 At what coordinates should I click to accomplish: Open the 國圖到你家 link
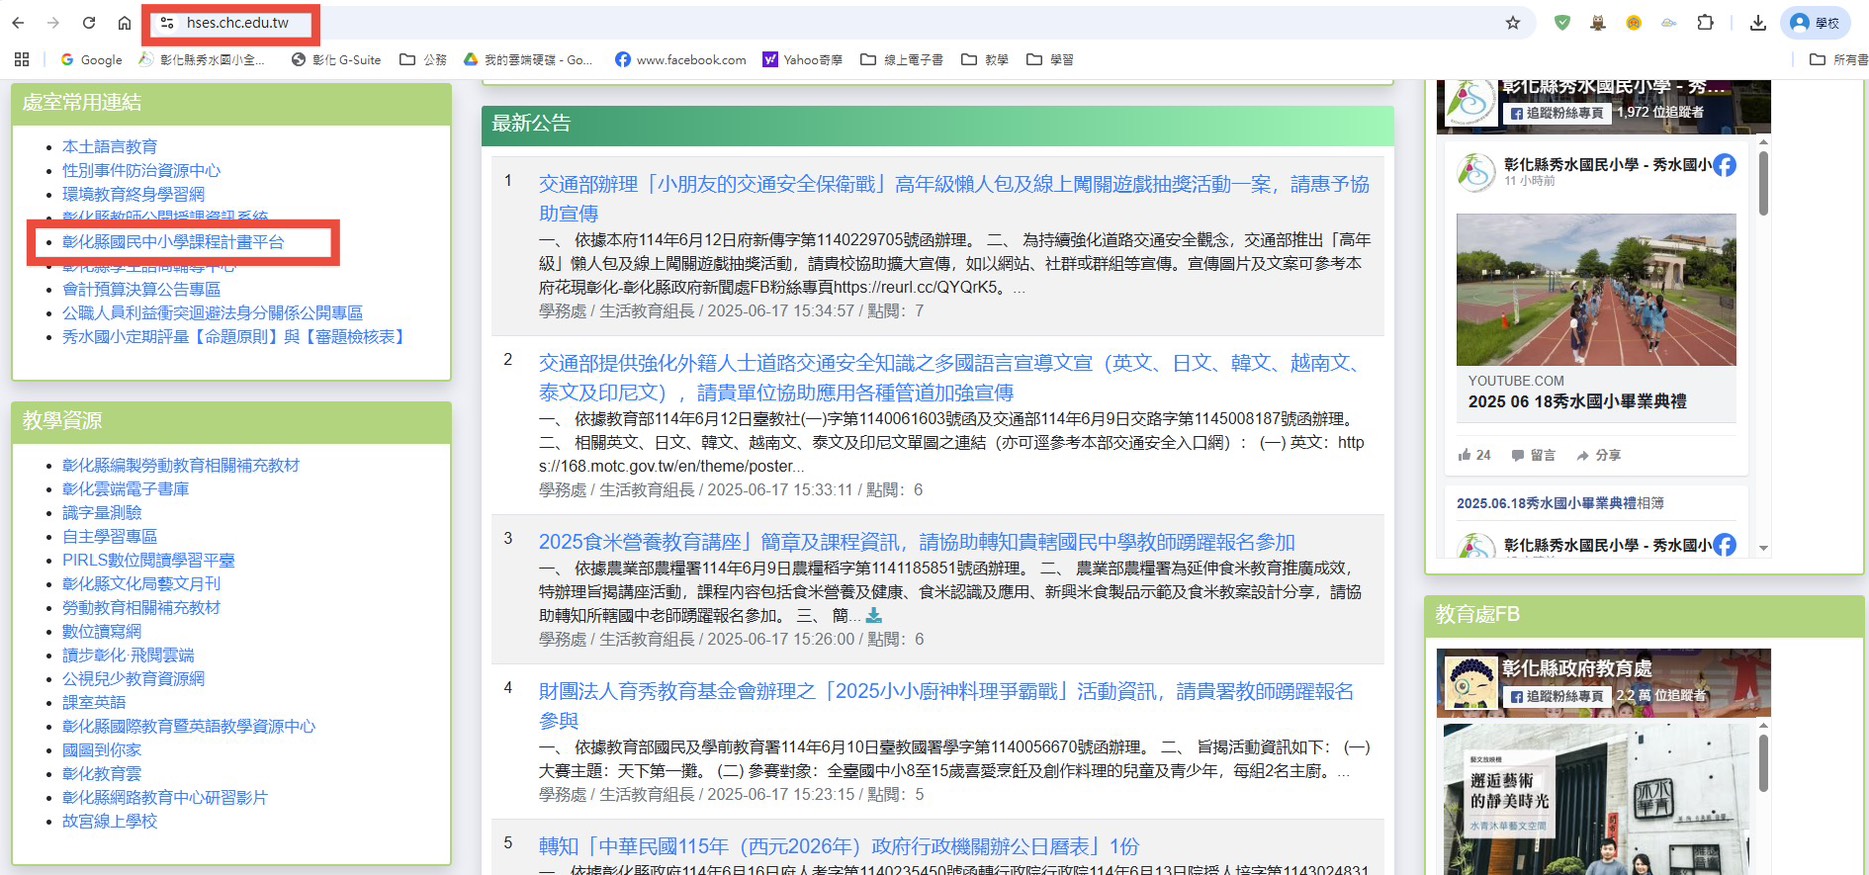102,750
